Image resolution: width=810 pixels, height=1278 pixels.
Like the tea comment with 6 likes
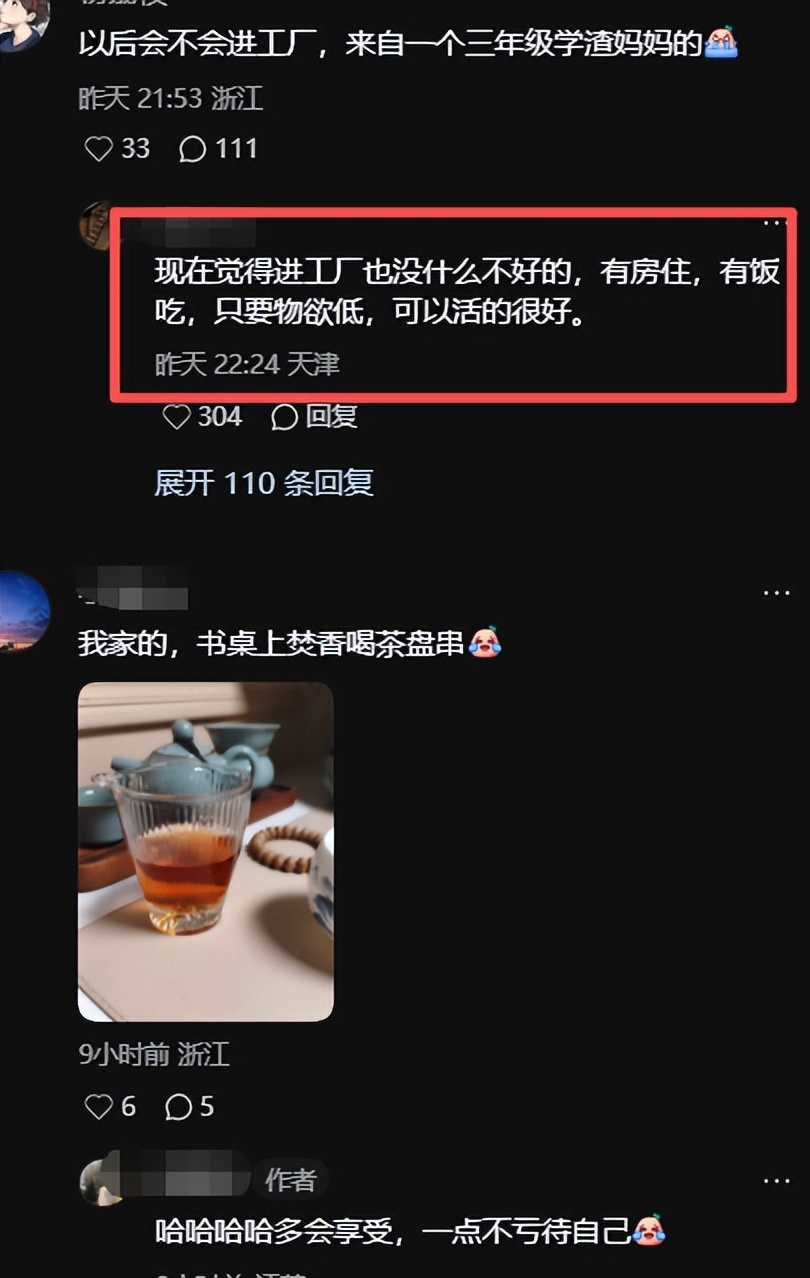pyautogui.click(x=110, y=1107)
